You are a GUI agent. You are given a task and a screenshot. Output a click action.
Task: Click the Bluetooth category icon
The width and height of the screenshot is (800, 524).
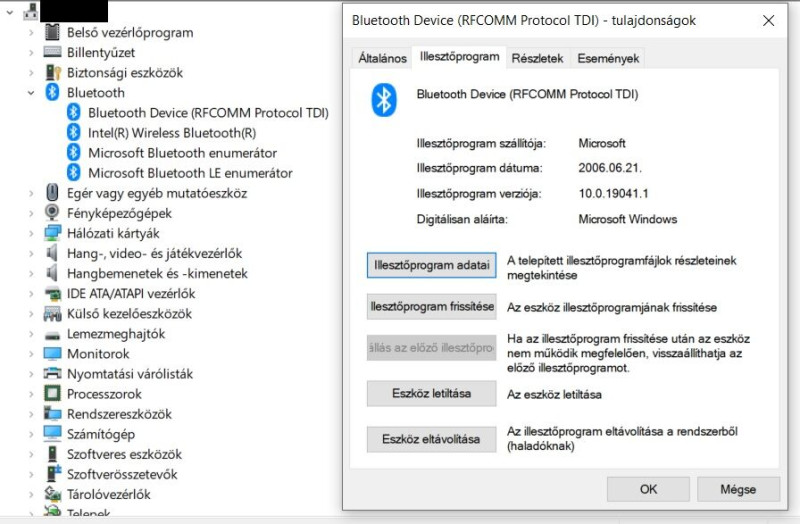pyautogui.click(x=52, y=92)
